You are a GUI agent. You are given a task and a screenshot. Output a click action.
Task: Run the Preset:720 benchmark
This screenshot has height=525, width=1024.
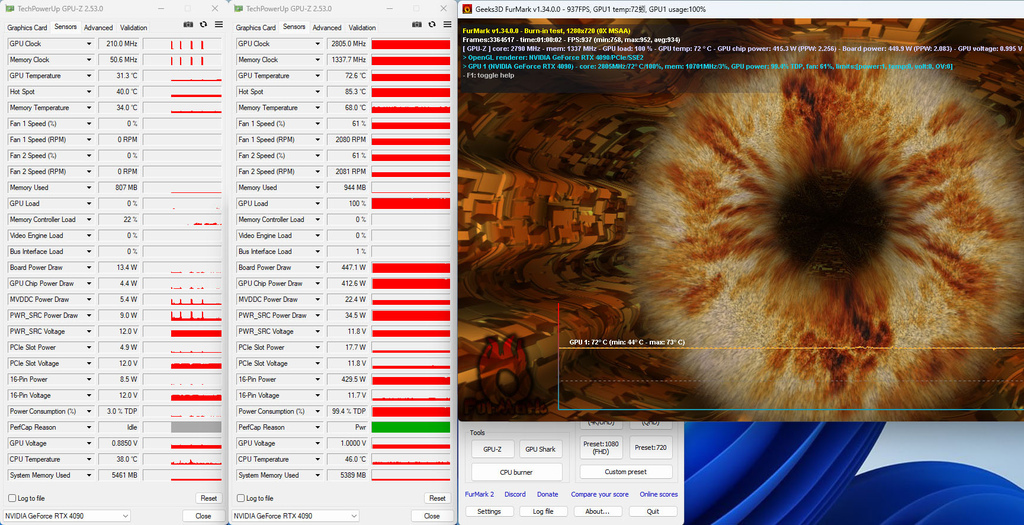click(651, 448)
